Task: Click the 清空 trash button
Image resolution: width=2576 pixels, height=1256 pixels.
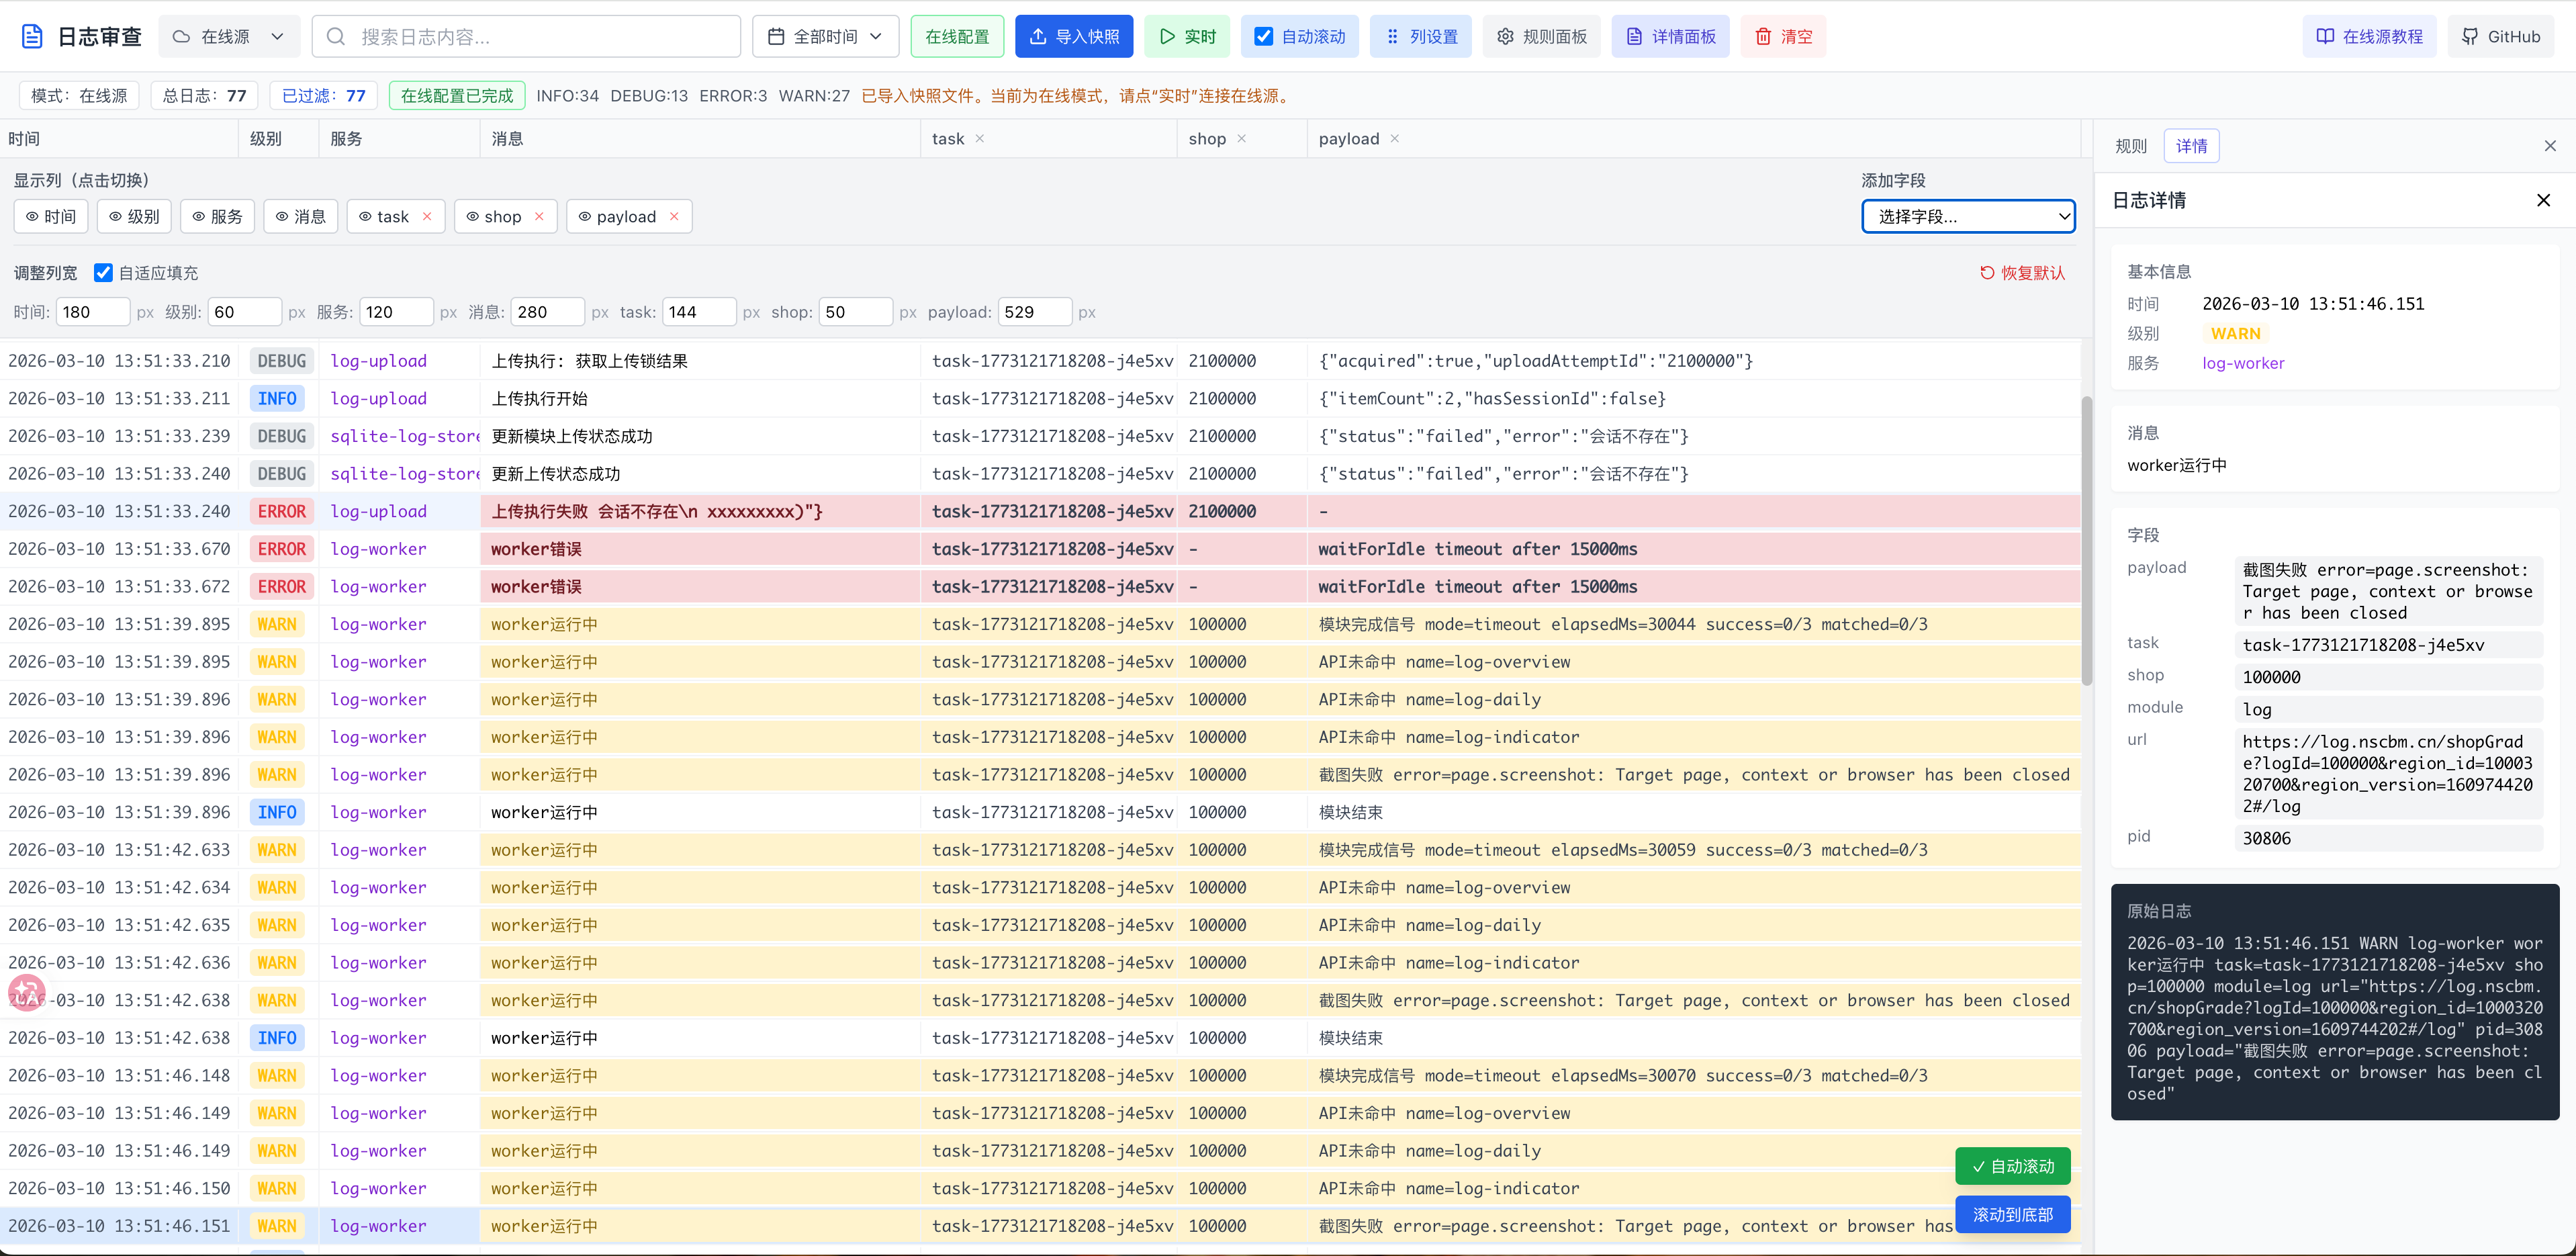Action: tap(1783, 37)
